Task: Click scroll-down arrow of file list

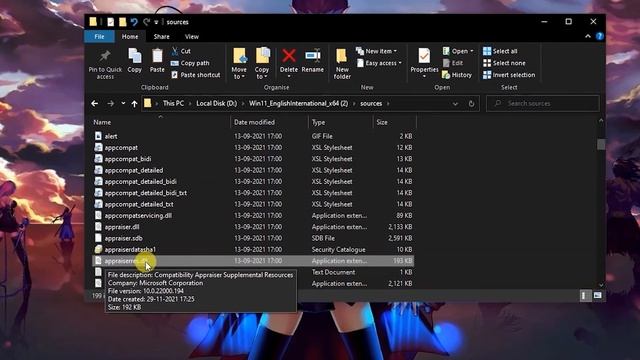Action: tap(601, 285)
